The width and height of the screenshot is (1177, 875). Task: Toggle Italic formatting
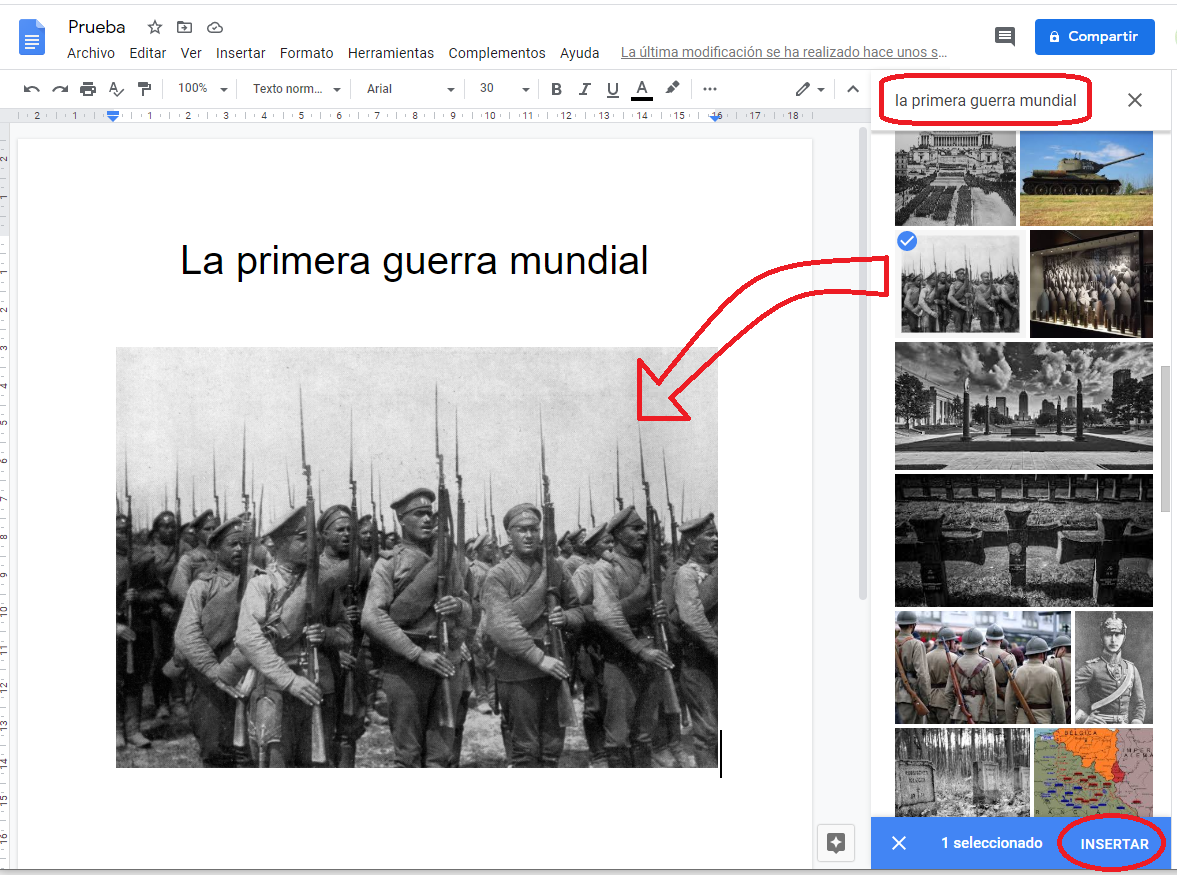pos(585,89)
